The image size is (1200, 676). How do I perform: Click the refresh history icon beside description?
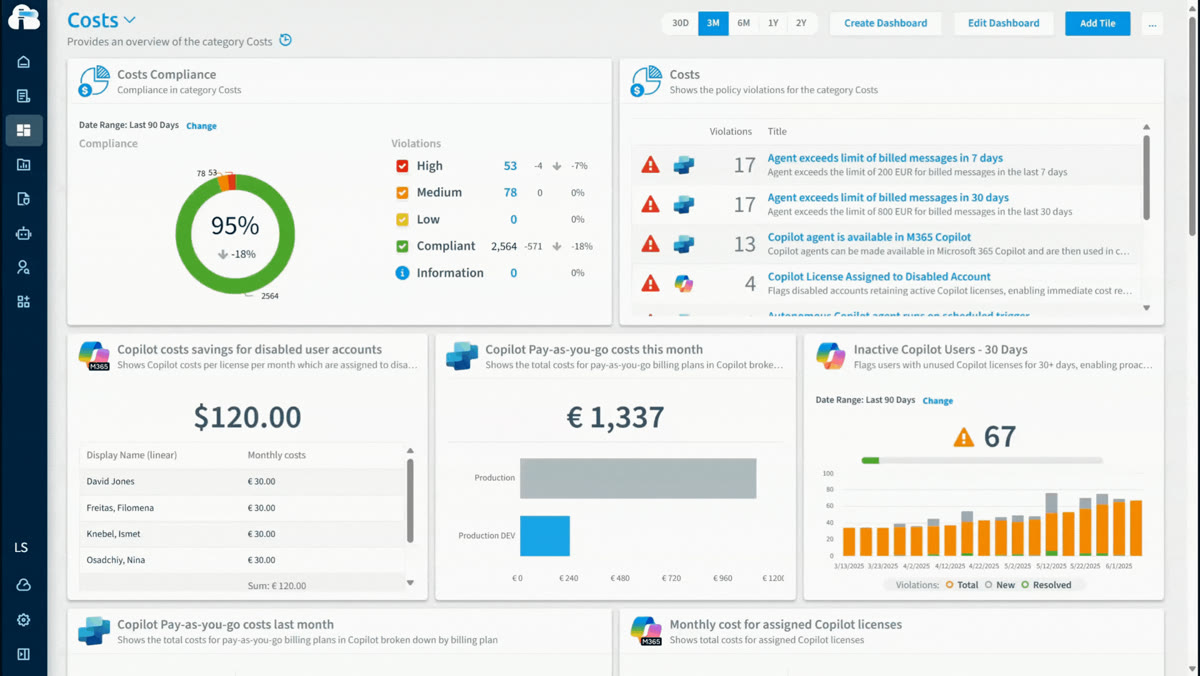(286, 41)
